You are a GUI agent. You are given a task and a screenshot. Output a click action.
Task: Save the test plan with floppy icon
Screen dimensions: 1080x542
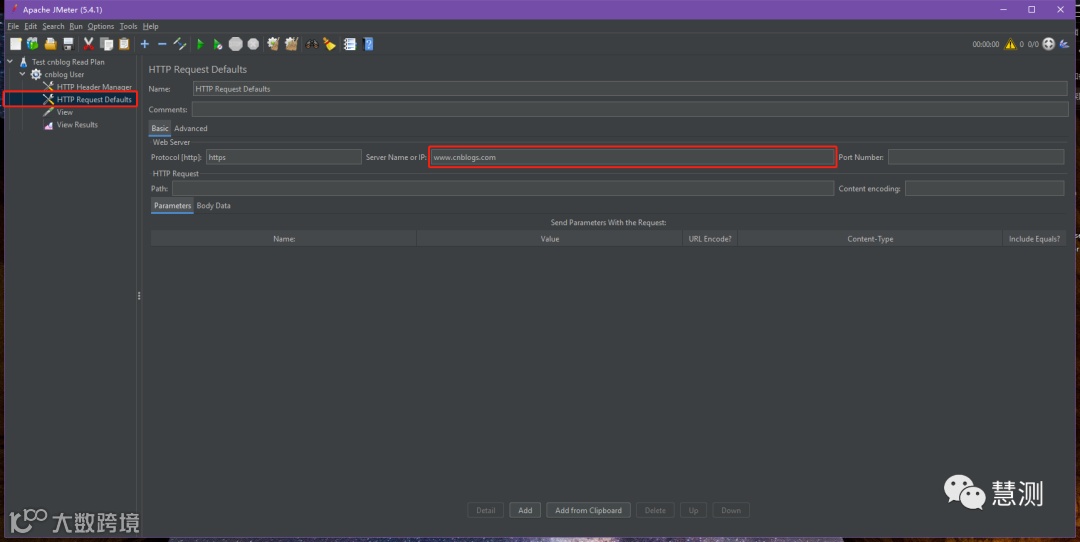pyautogui.click(x=68, y=44)
